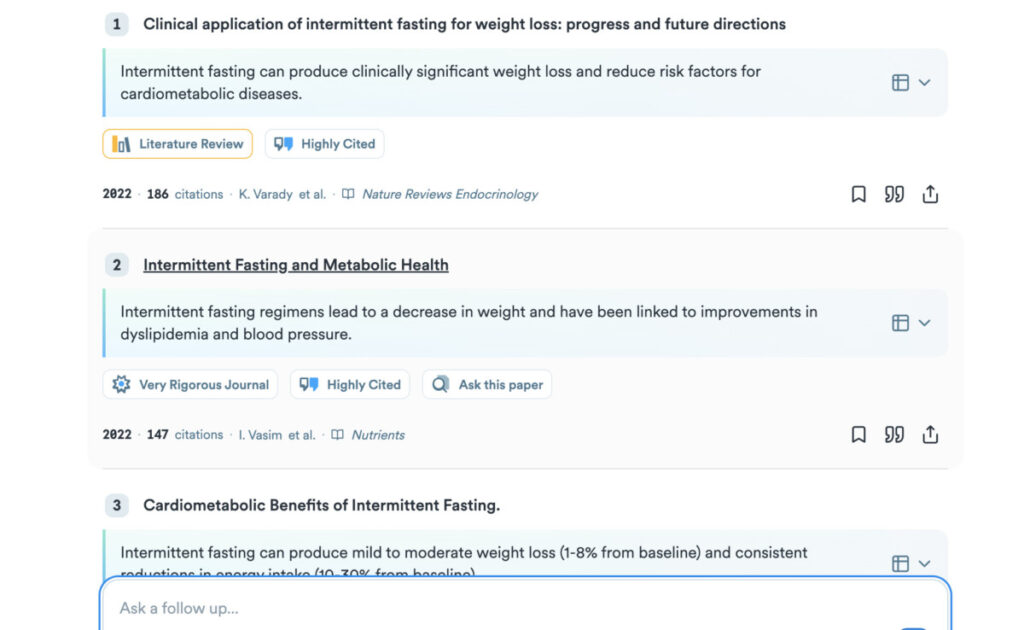Click the Ask this paper button
This screenshot has width=1024, height=630.
pyautogui.click(x=487, y=385)
